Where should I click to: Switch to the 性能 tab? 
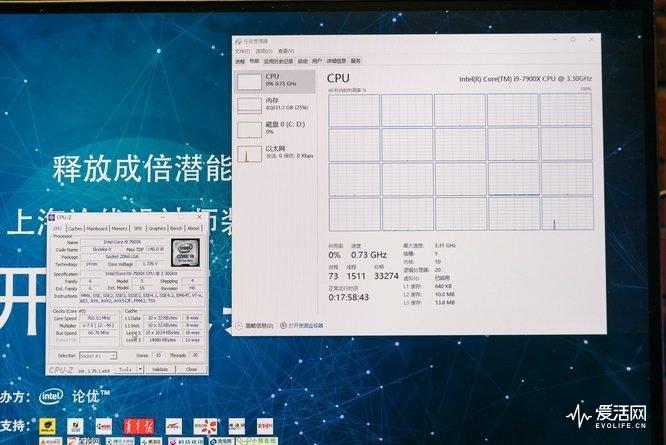click(x=254, y=61)
